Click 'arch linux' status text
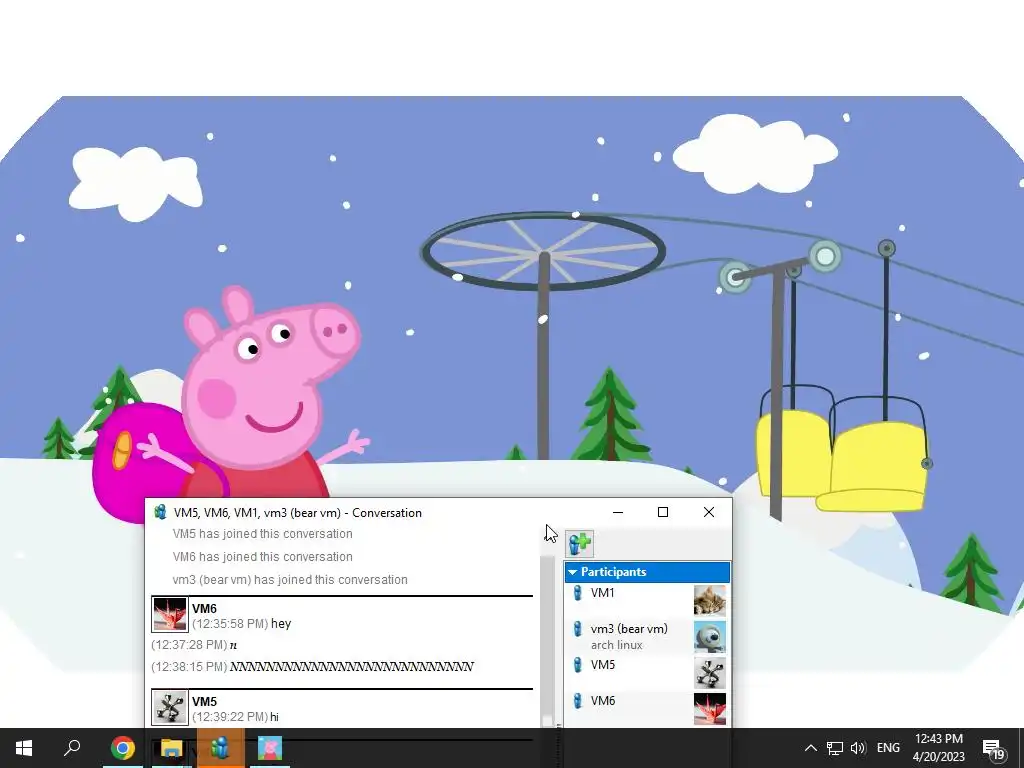The image size is (1024, 768). point(616,645)
